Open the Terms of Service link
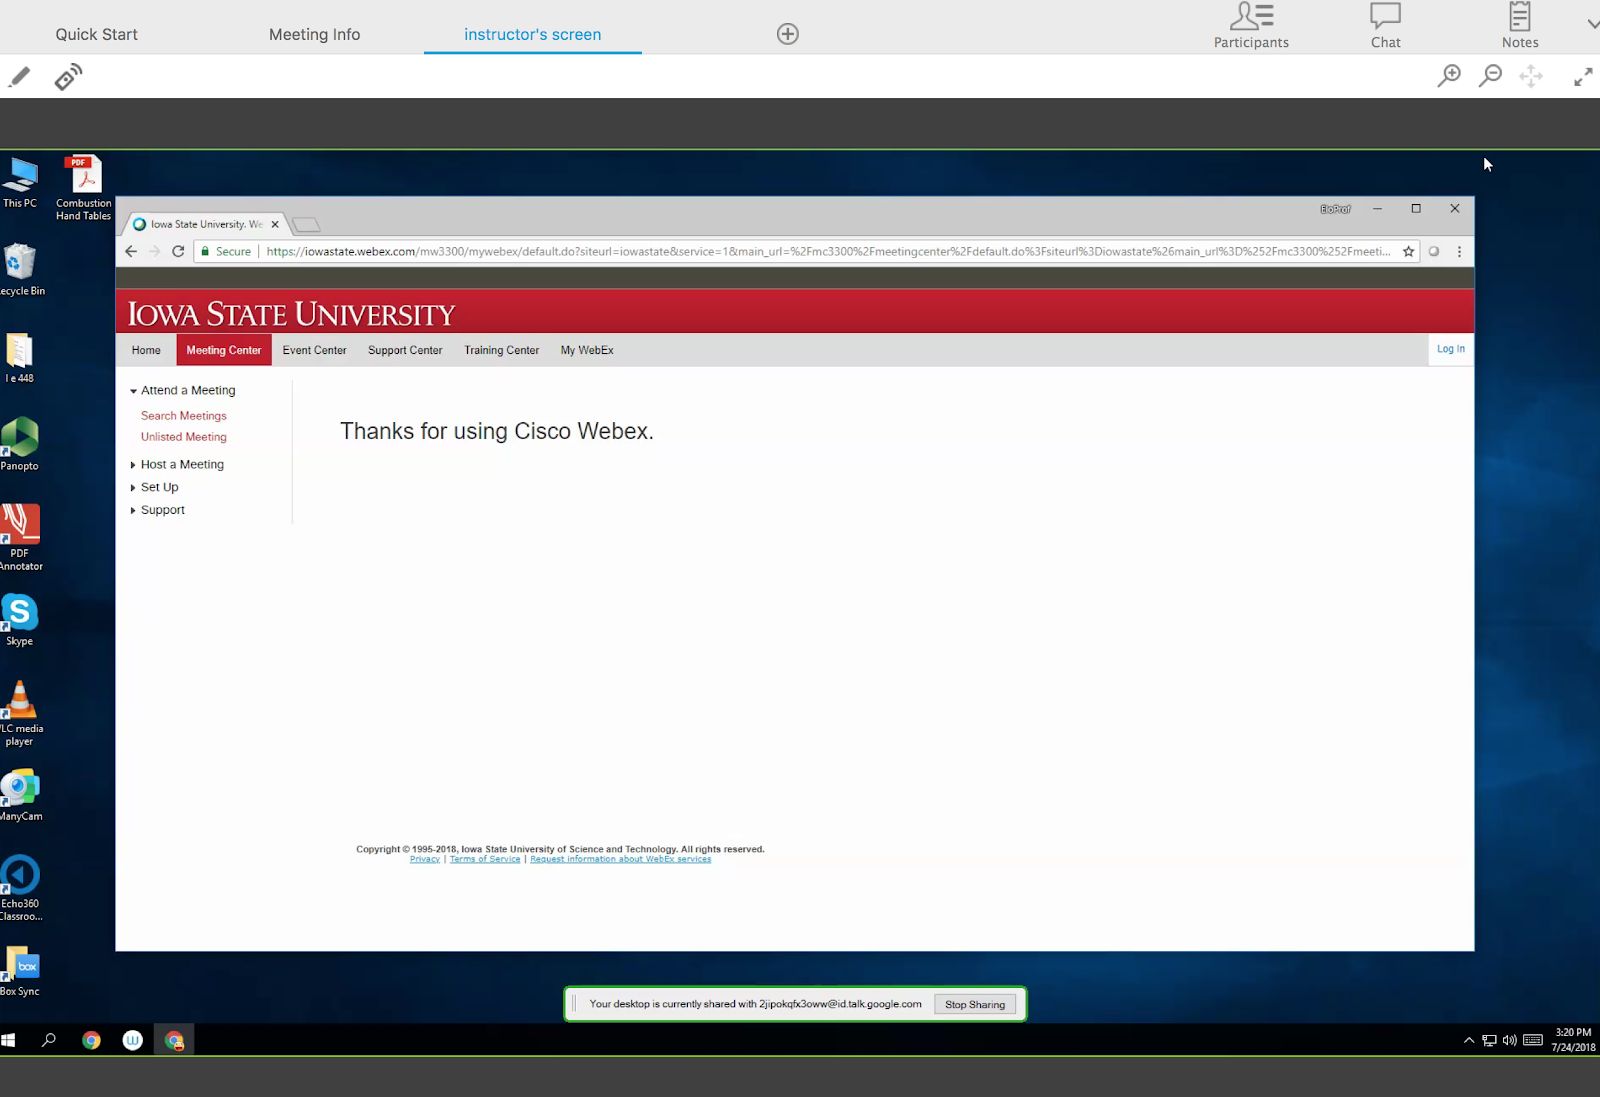The image size is (1600, 1097). click(x=485, y=859)
